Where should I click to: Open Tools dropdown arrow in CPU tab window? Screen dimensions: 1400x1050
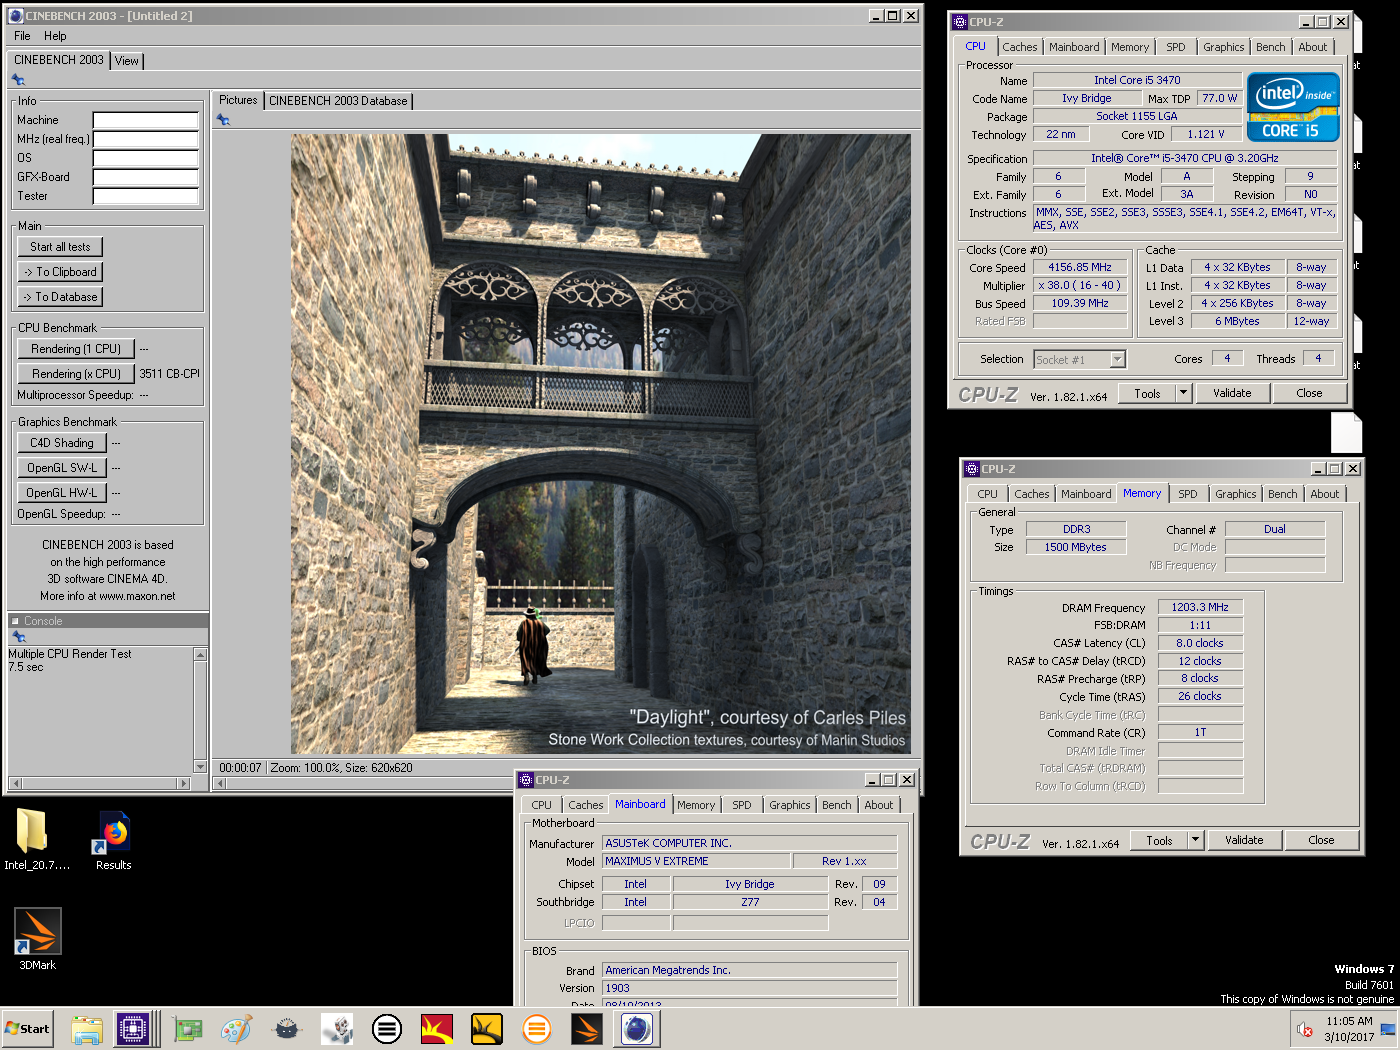coord(1184,393)
